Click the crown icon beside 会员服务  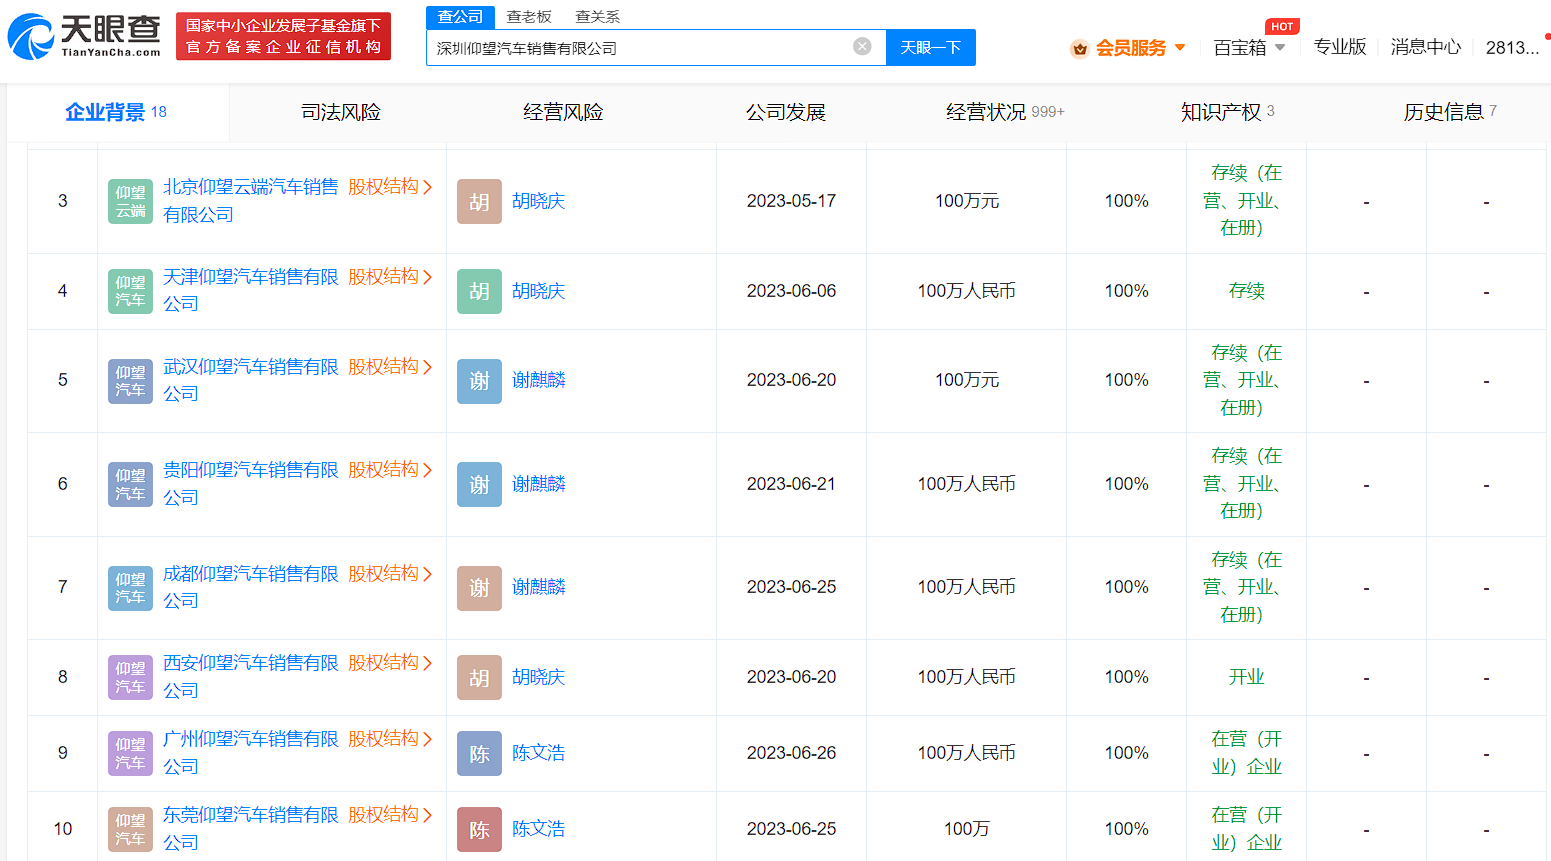tap(1079, 48)
